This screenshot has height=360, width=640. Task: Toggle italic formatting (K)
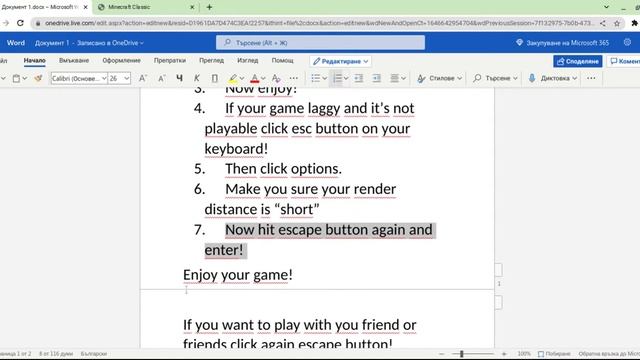click(x=197, y=78)
